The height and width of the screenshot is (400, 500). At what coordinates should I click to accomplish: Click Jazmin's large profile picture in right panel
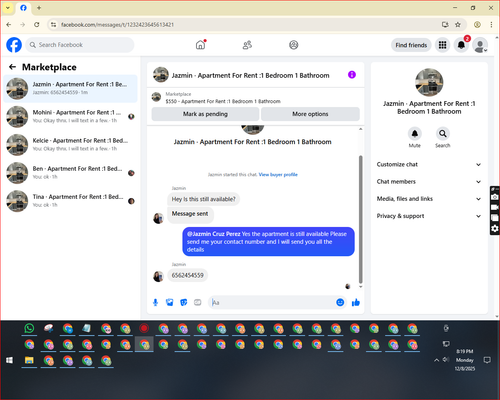(429, 82)
